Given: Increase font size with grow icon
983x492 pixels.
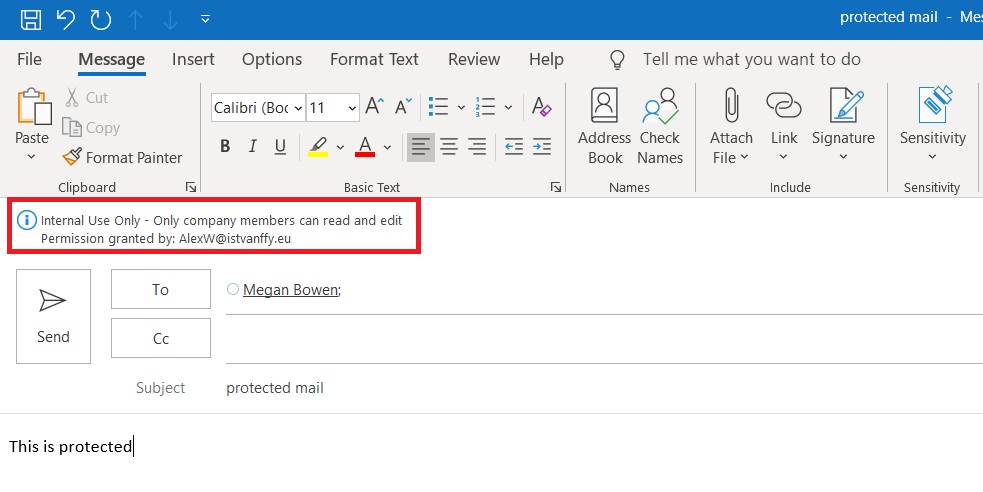Looking at the screenshot, I should click(375, 107).
